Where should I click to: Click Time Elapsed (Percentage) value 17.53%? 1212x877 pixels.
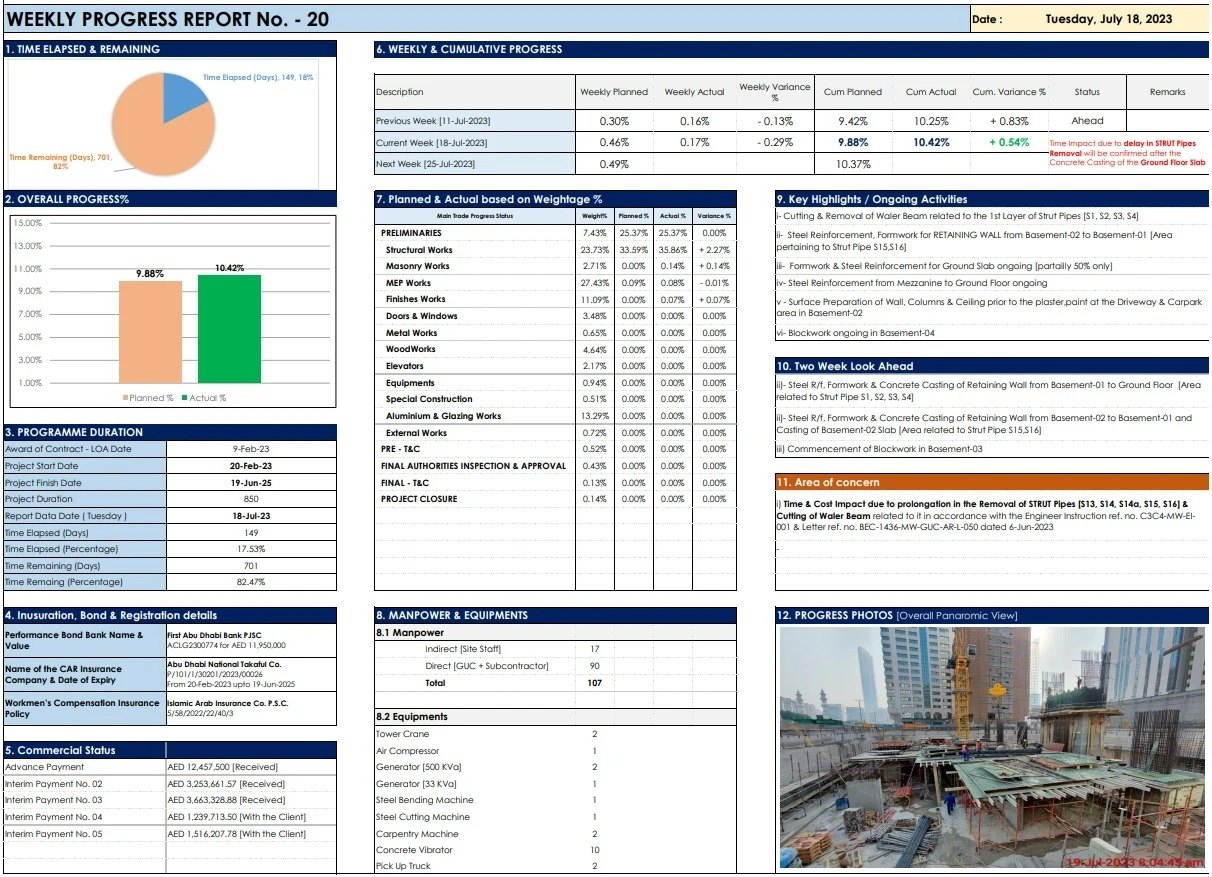click(x=251, y=549)
